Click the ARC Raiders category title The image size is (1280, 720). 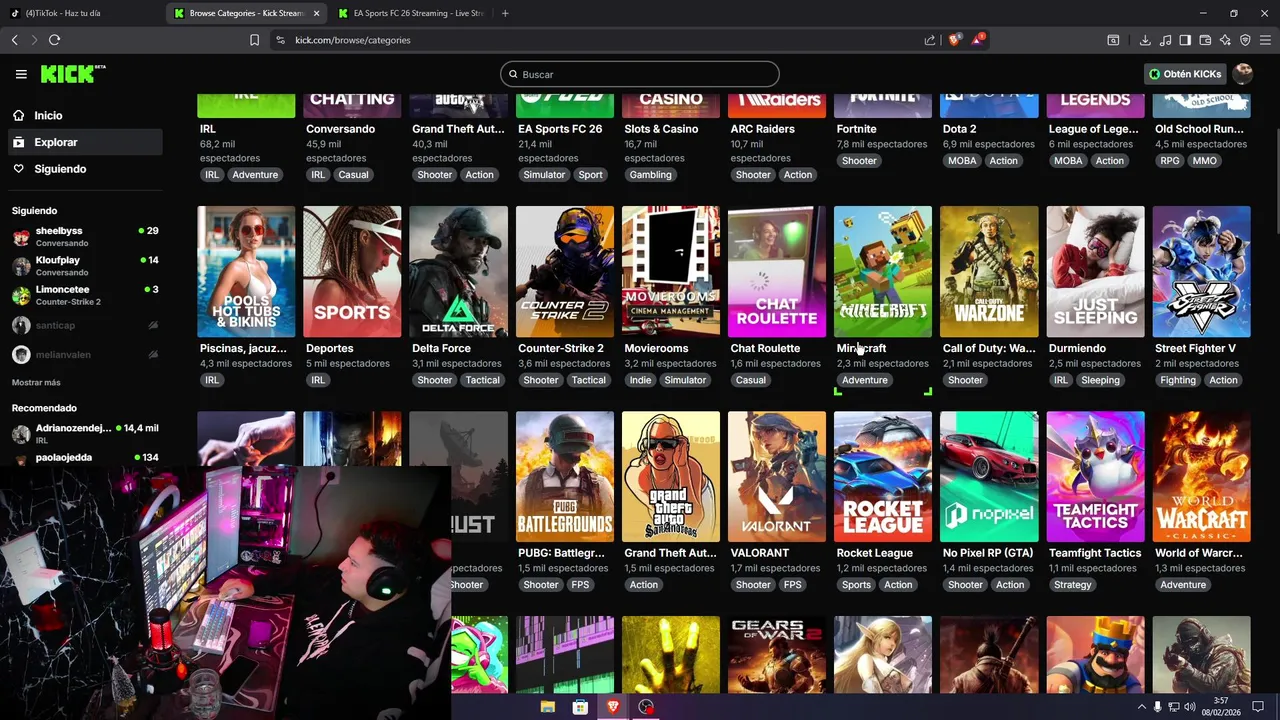(x=762, y=129)
